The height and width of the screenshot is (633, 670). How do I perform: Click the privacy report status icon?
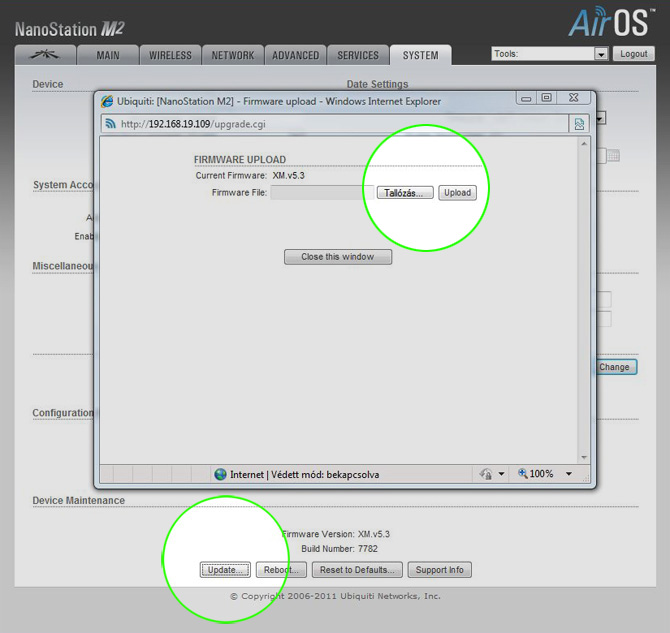[x=486, y=474]
